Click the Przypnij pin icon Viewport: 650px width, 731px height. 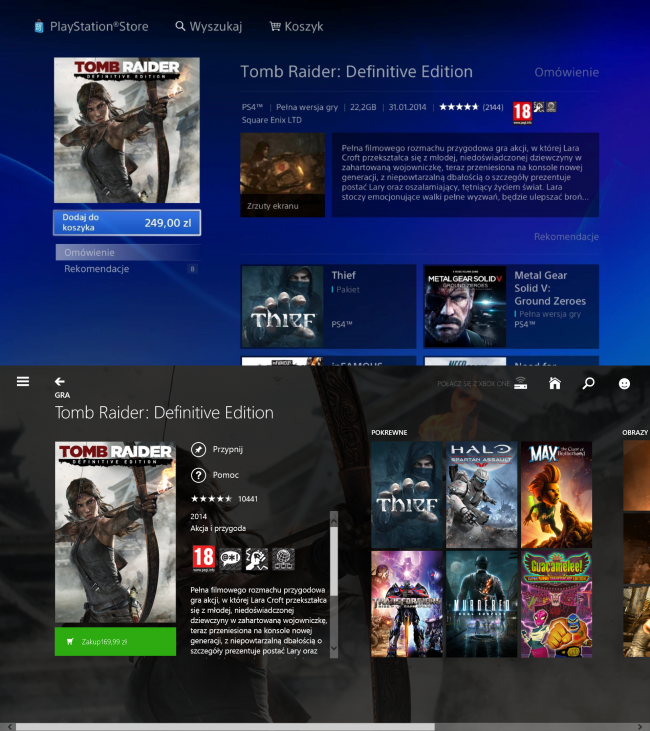pos(198,449)
